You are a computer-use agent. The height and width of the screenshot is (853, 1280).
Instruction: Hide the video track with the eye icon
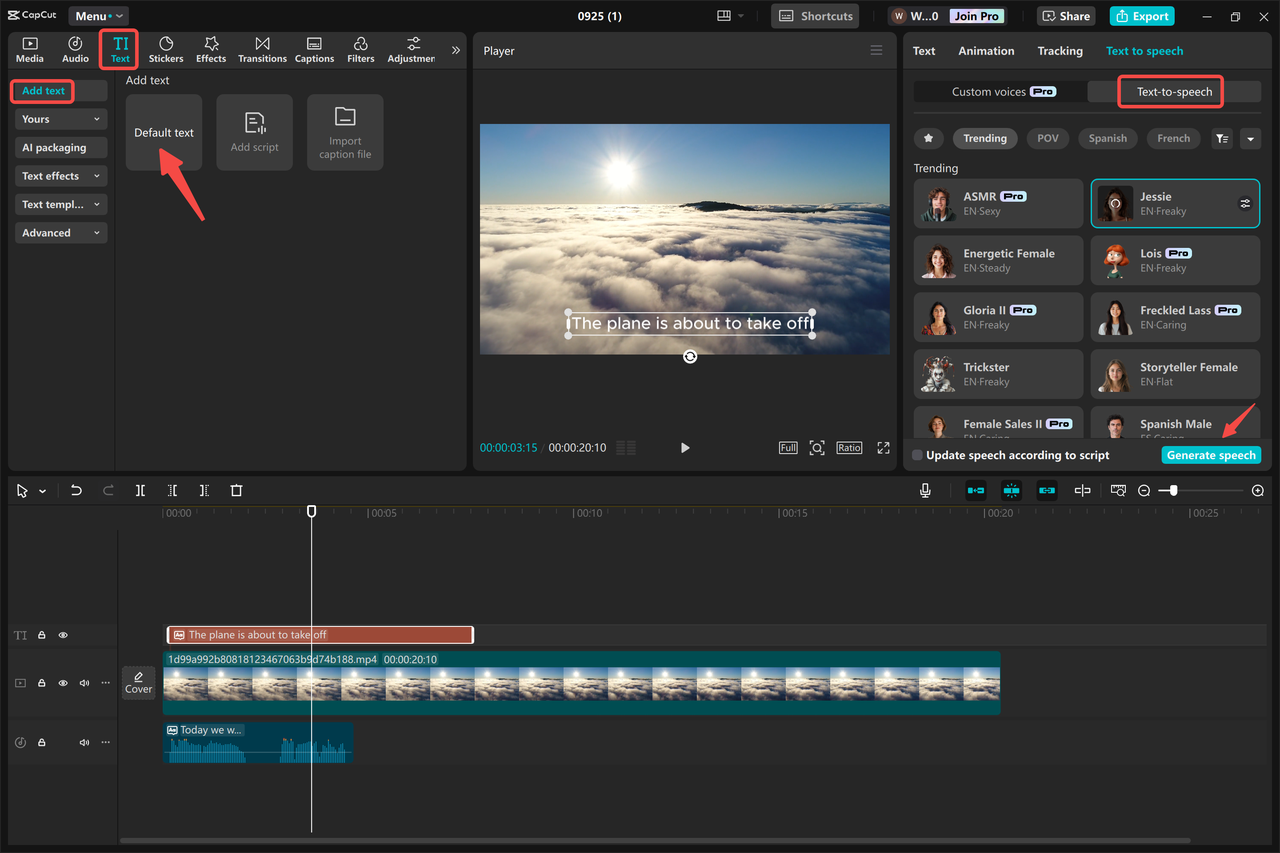[63, 683]
